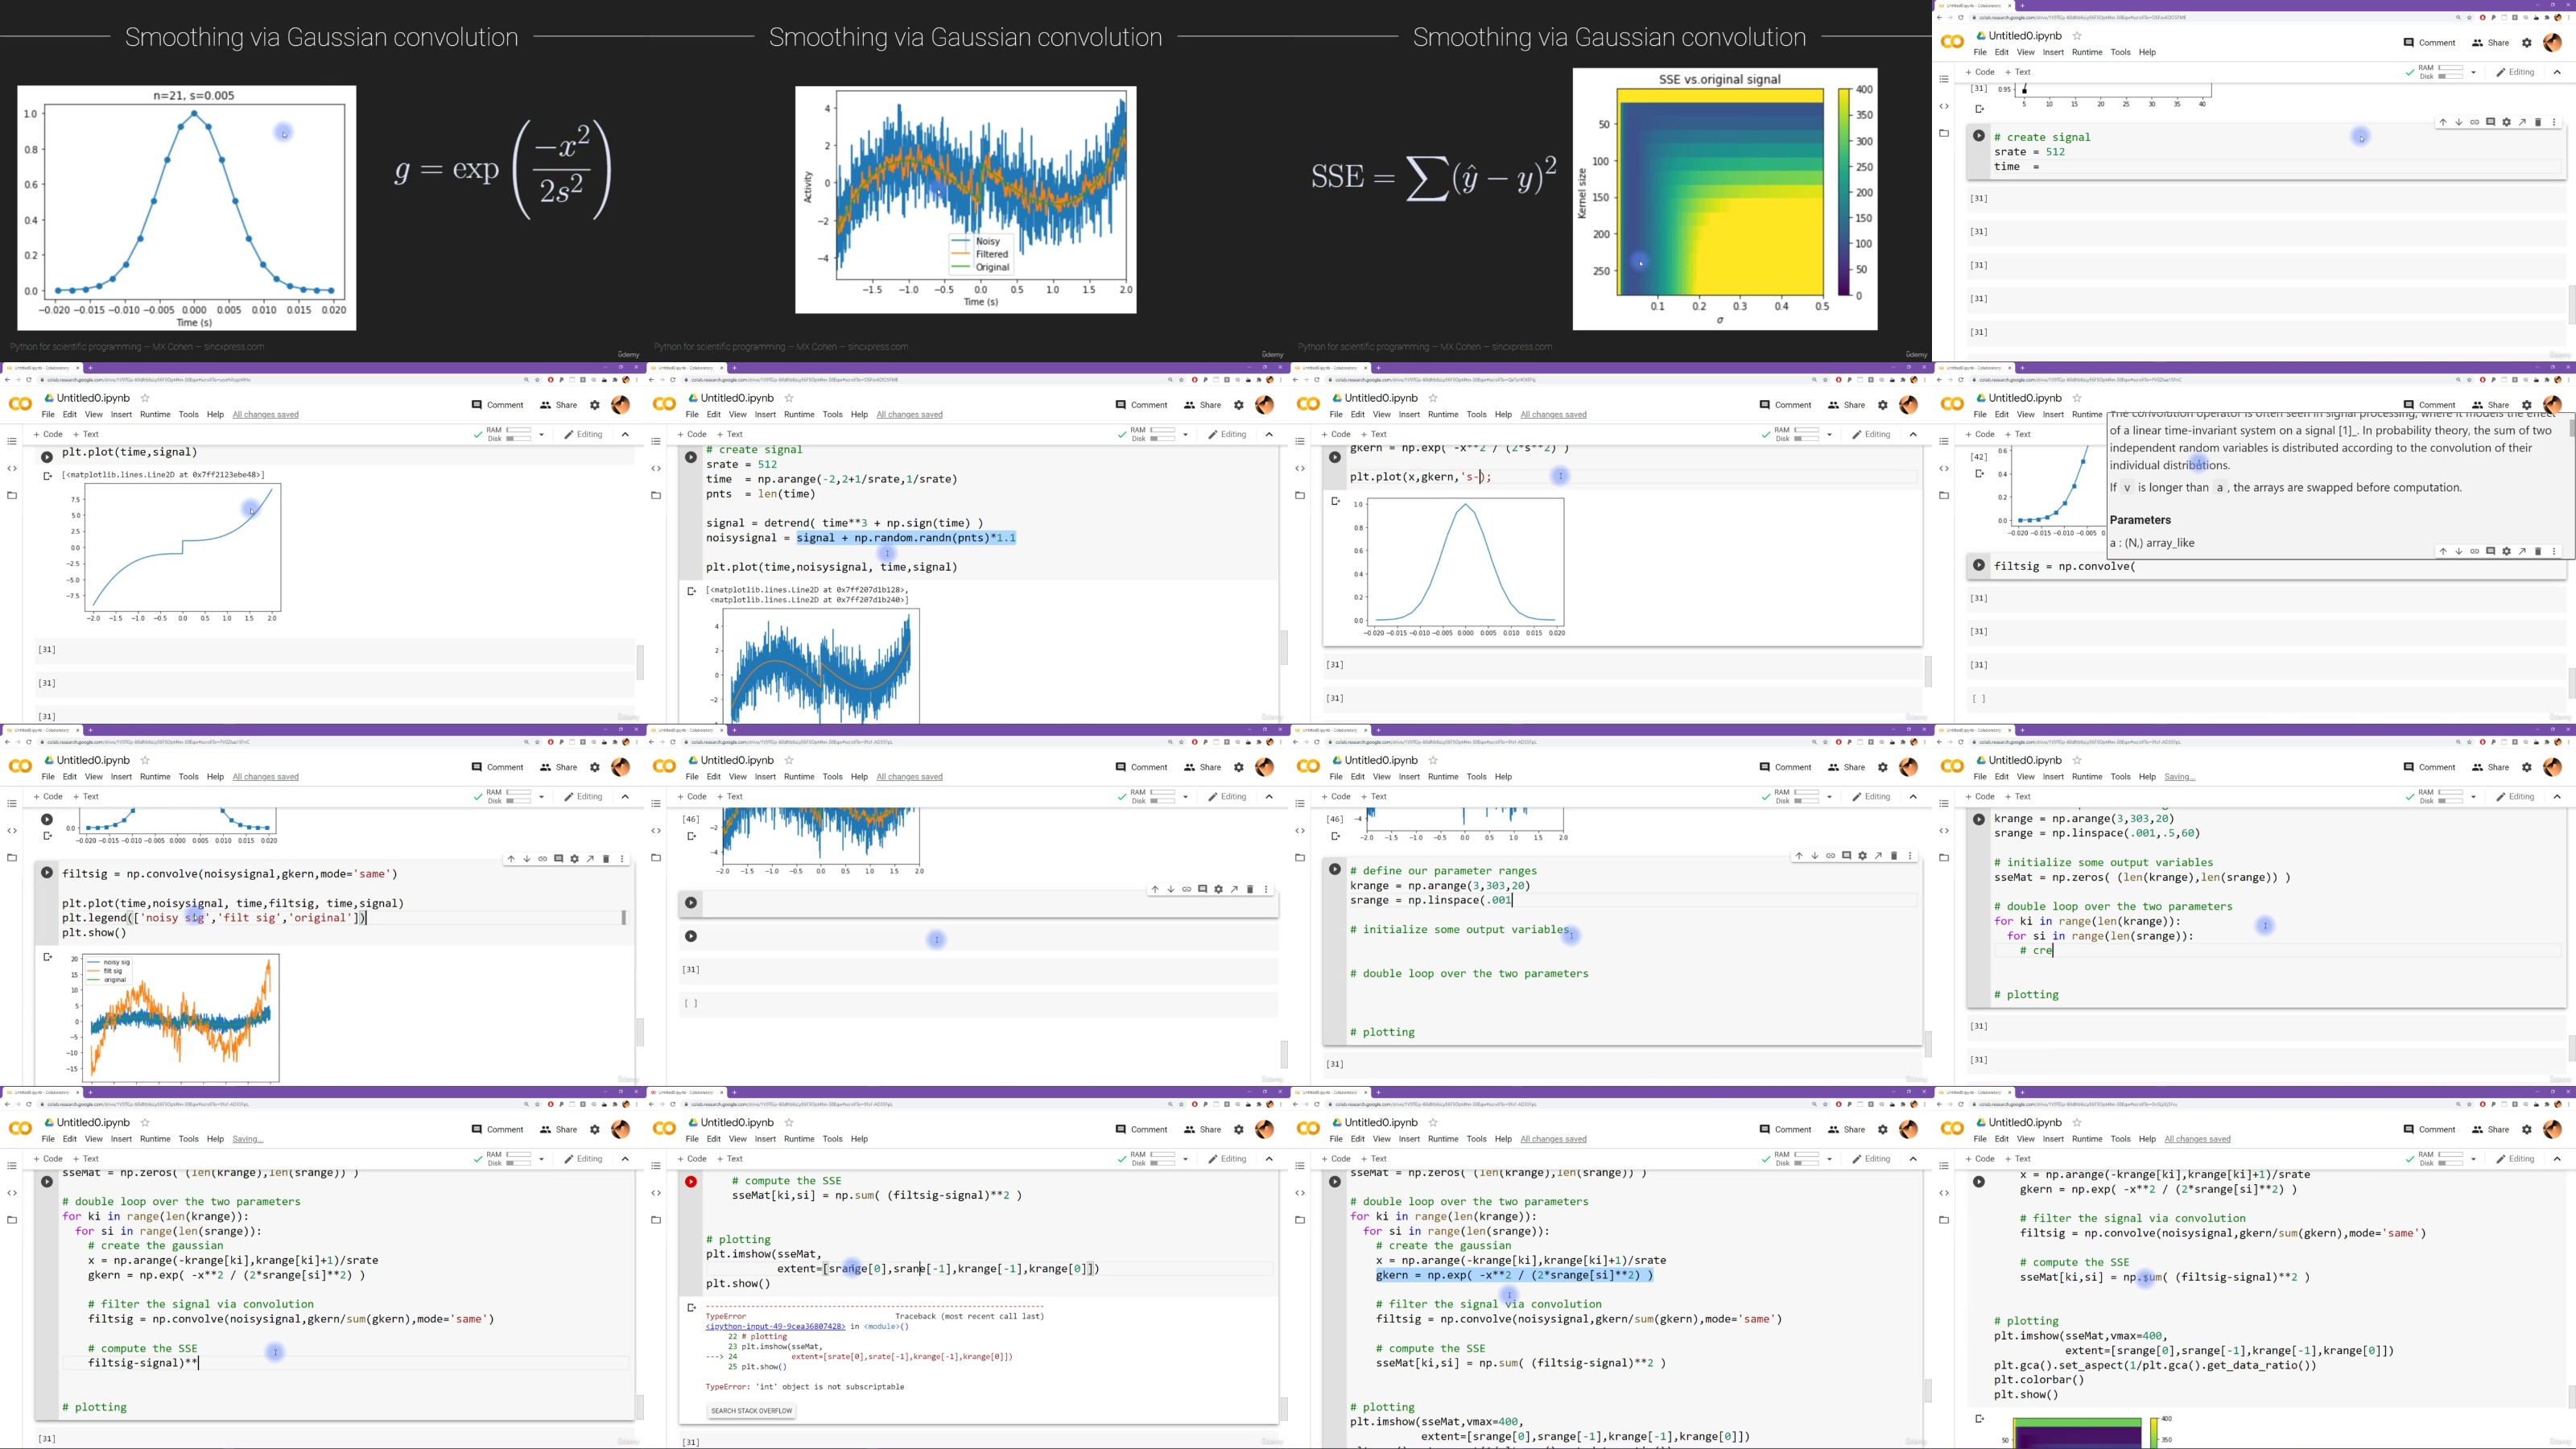Open RAM/Disk dropdown in the '# create signal' notebook
The height and width of the screenshot is (1449, 2576).
2473,72
